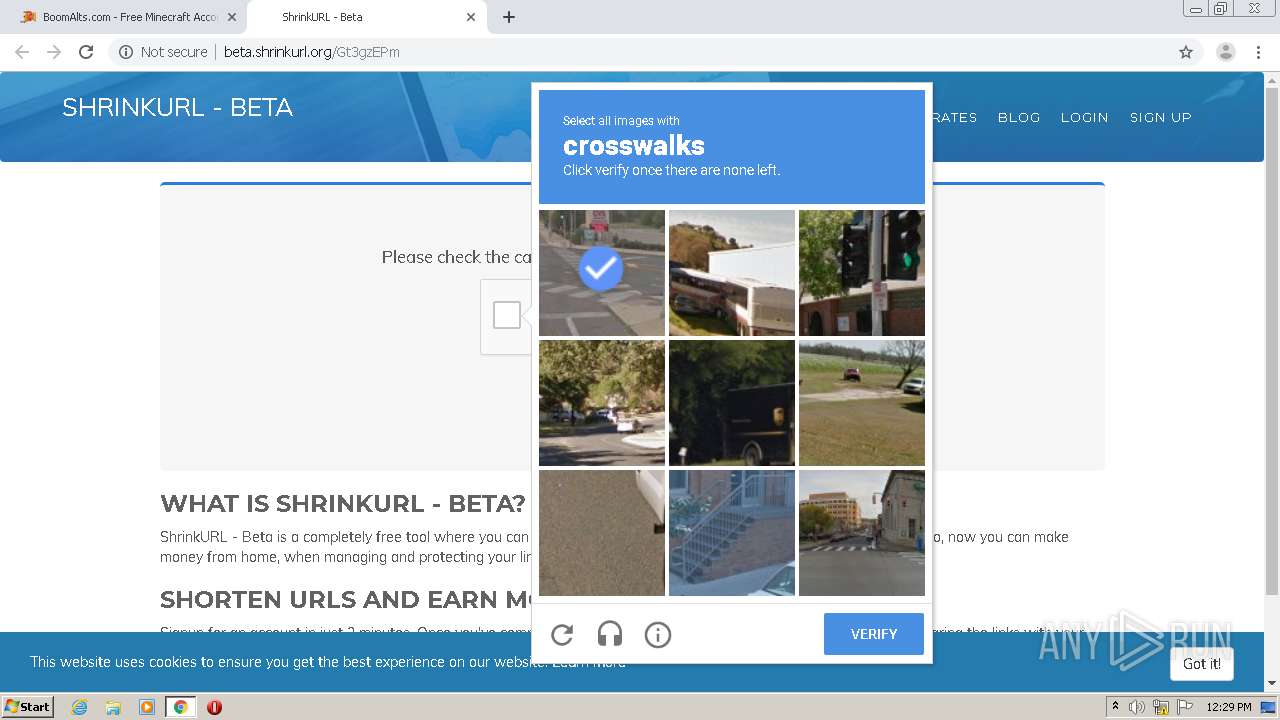
Task: Select the city intersection buildings tile
Action: pos(862,533)
